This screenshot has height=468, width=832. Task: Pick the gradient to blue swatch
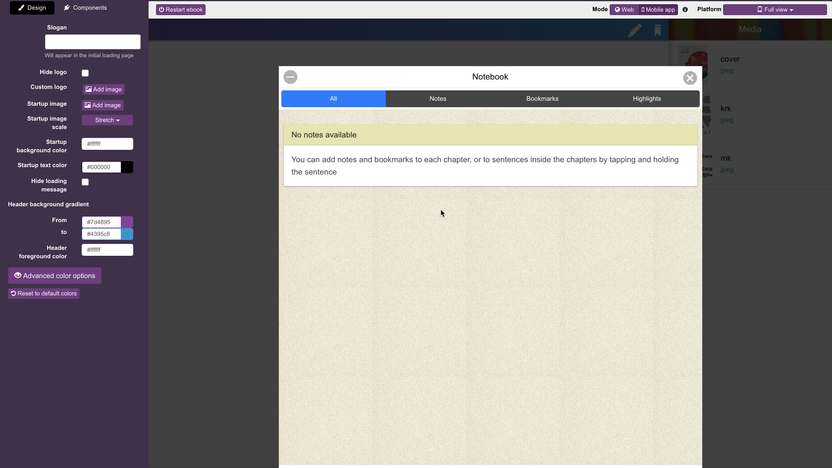coord(127,234)
